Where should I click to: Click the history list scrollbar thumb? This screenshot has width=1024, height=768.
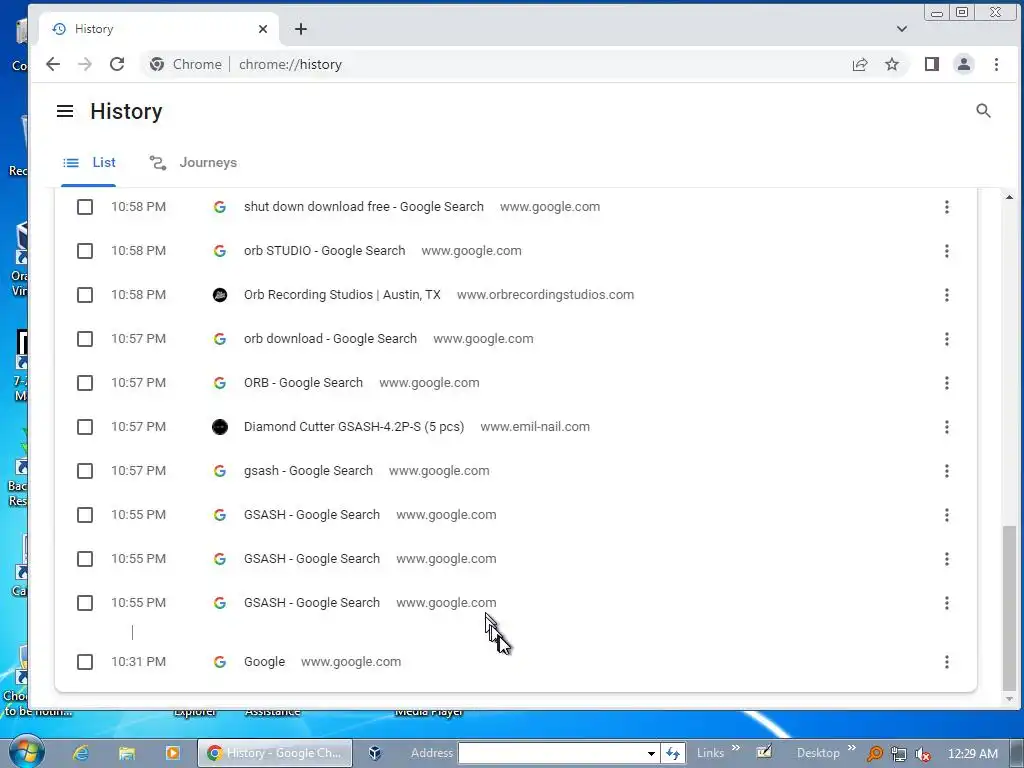point(1010,607)
